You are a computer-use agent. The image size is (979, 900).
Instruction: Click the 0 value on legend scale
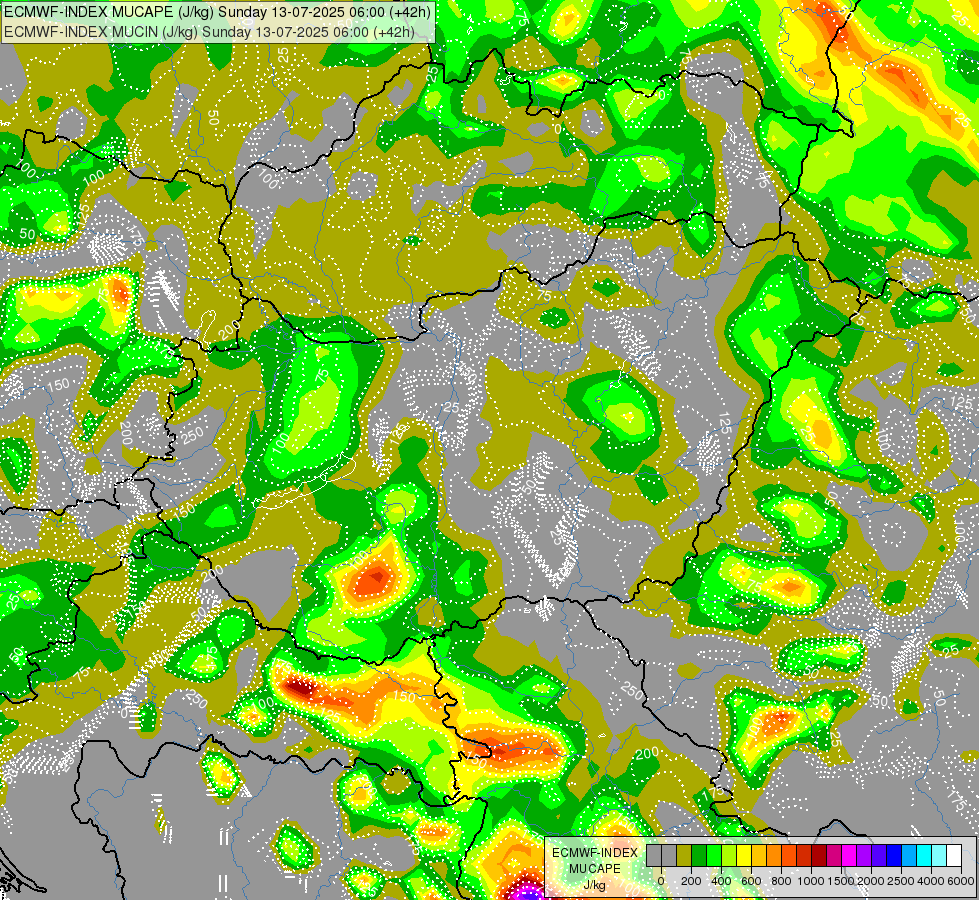[661, 881]
